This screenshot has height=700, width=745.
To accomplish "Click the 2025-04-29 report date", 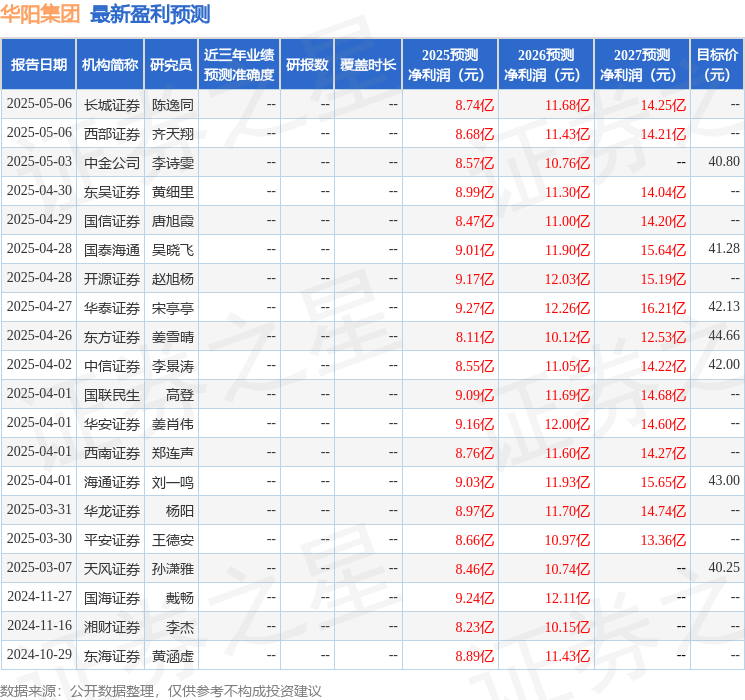I will coord(39,220).
